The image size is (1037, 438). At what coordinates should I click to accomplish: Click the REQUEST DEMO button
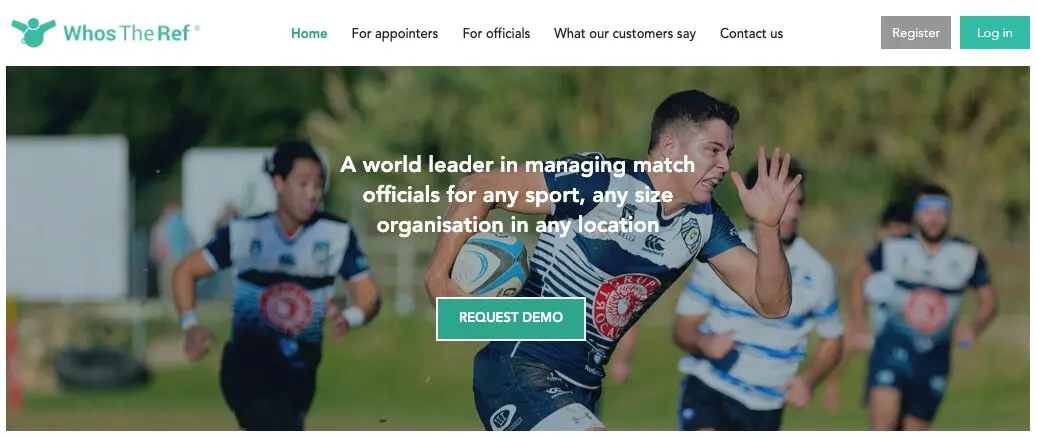coord(511,318)
